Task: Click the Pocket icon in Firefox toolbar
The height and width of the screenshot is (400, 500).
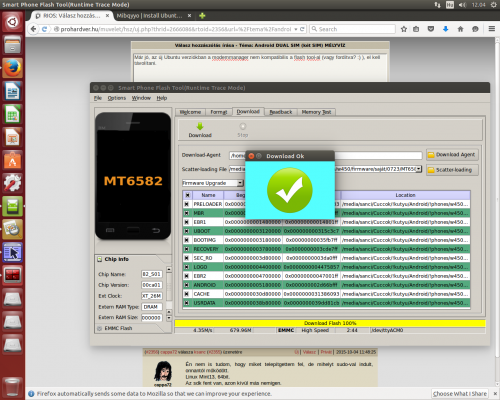Action: [x=431, y=29]
